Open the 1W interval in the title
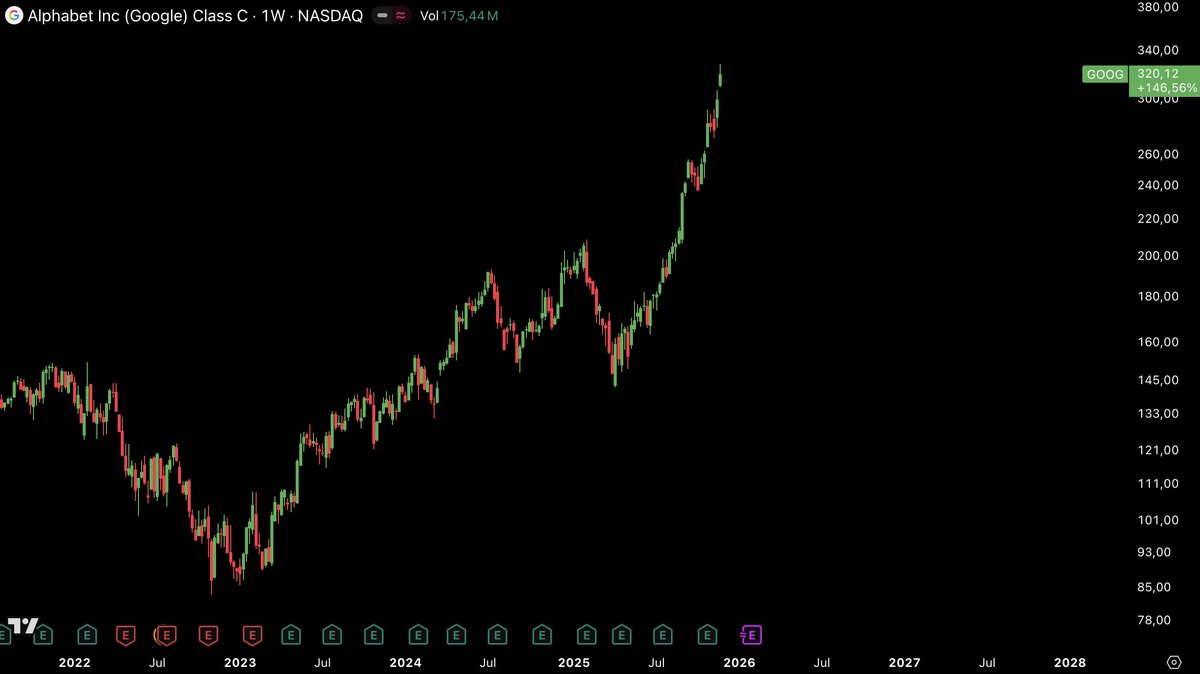This screenshot has width=1200, height=674. click(x=273, y=16)
